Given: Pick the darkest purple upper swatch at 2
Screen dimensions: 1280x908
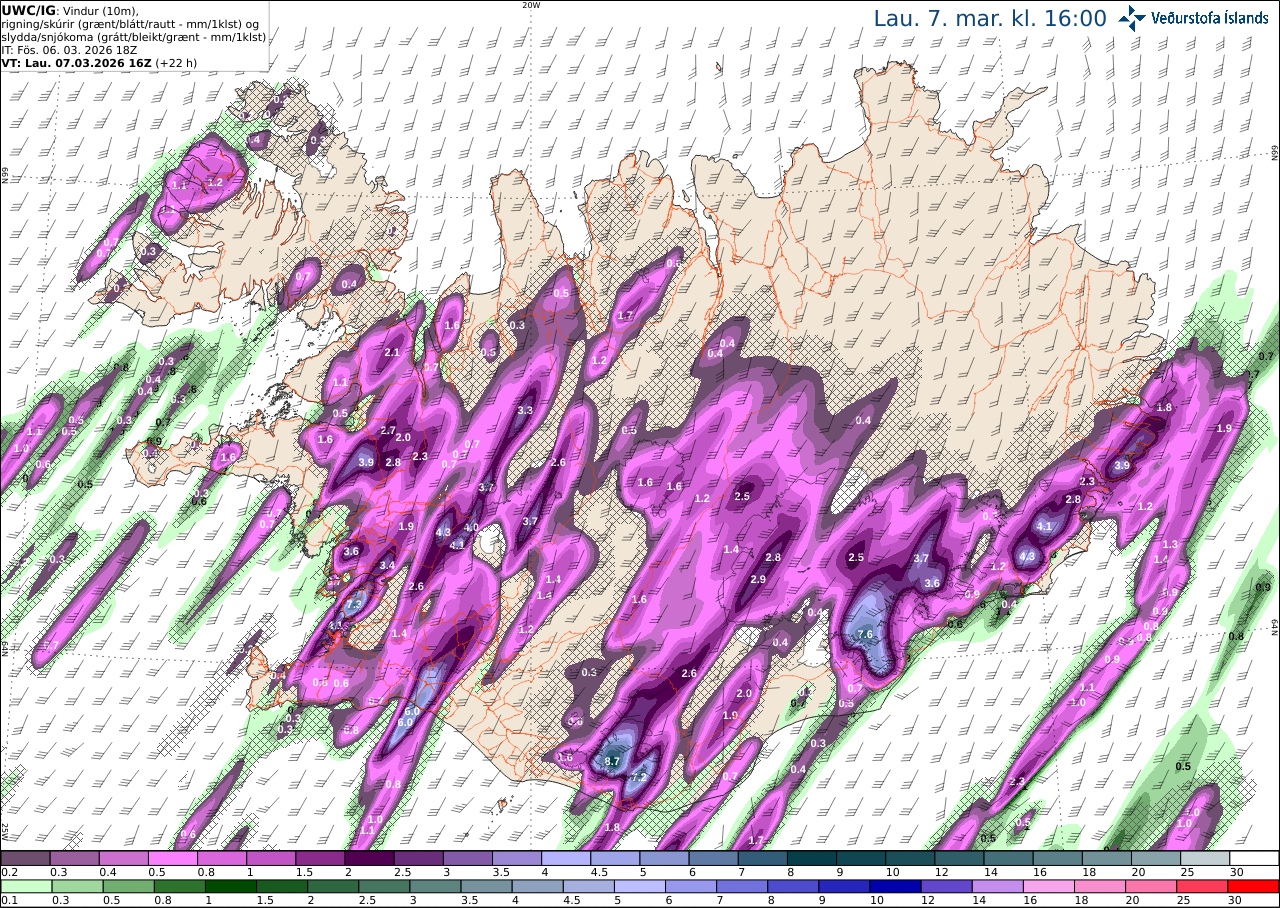Looking at the screenshot, I should (x=369, y=858).
